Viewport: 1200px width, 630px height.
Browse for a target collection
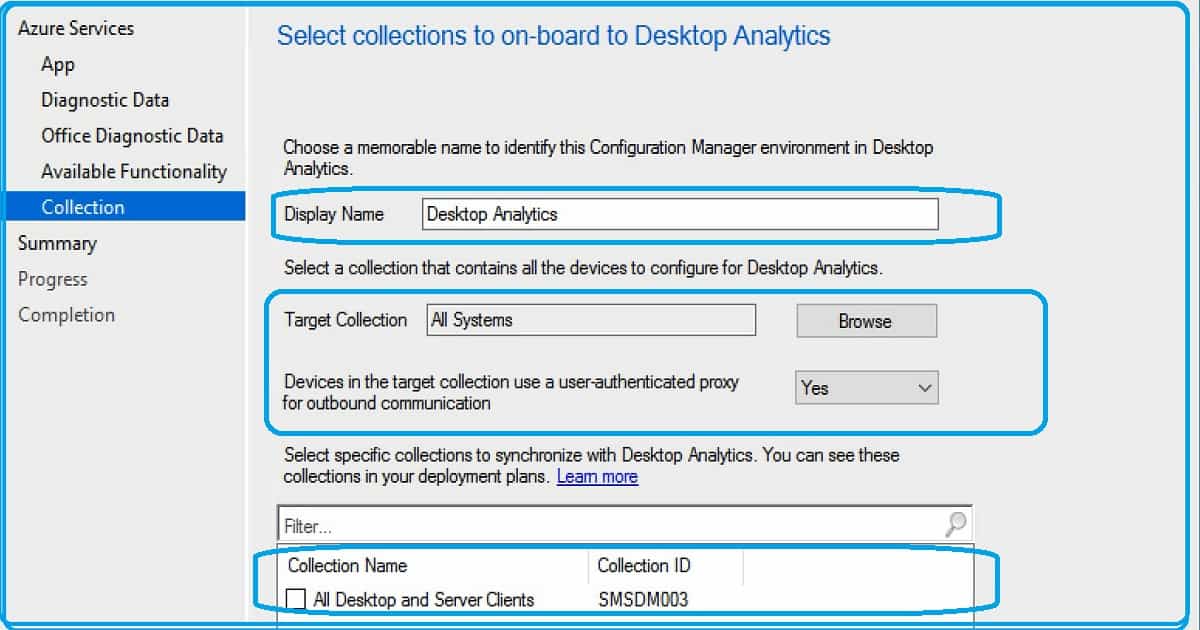pos(866,321)
